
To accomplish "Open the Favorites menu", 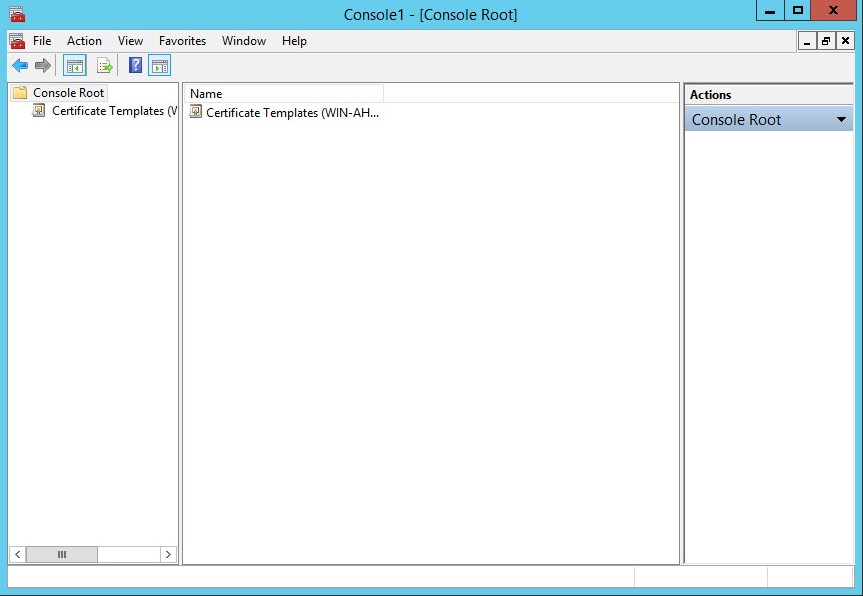I will click(x=182, y=41).
